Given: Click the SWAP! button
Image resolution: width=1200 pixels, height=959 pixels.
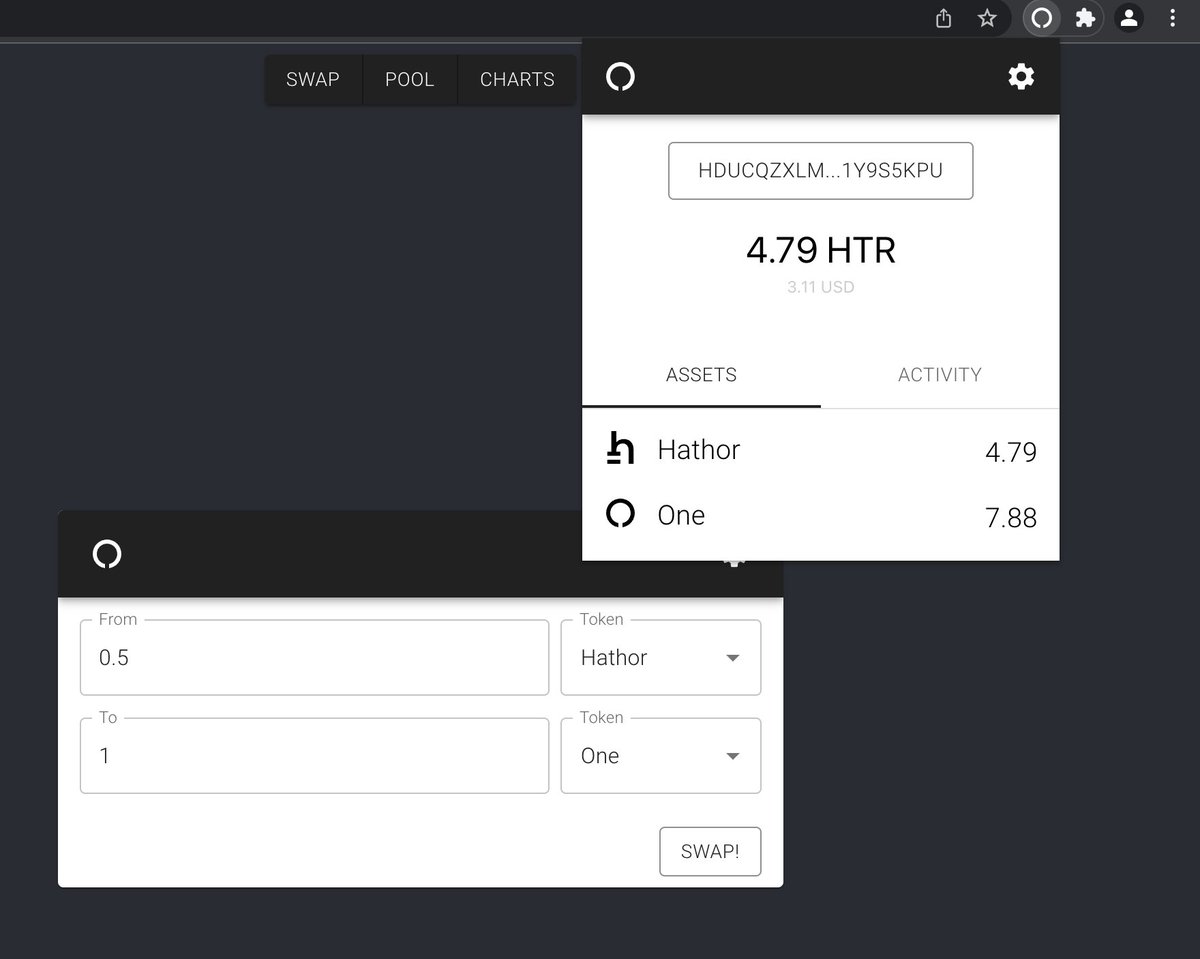Looking at the screenshot, I should click(x=710, y=852).
